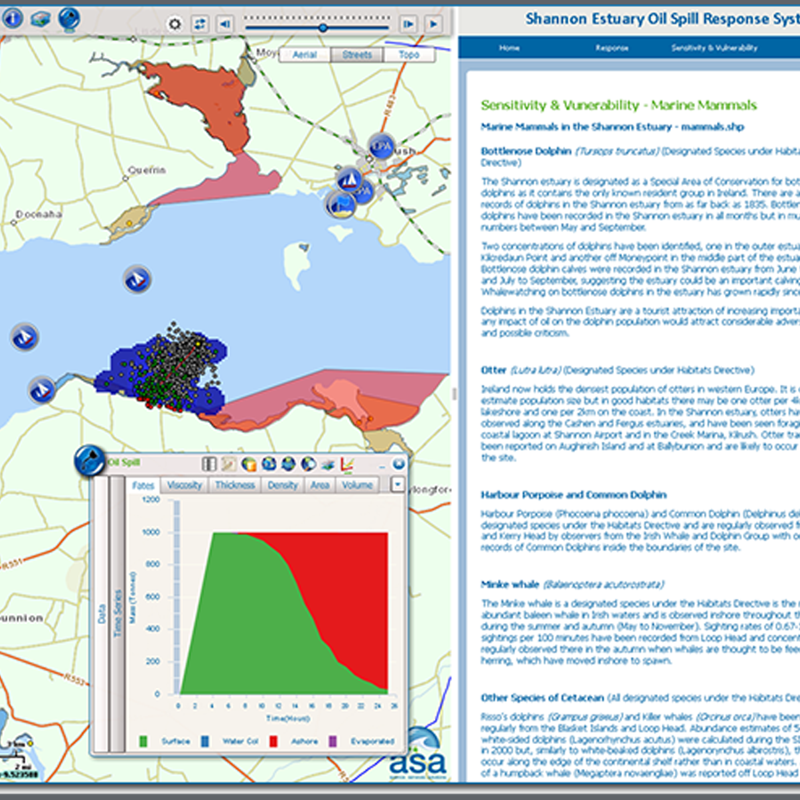Play the spill simulation animation
Image resolution: width=800 pixels, height=800 pixels.
433,23
